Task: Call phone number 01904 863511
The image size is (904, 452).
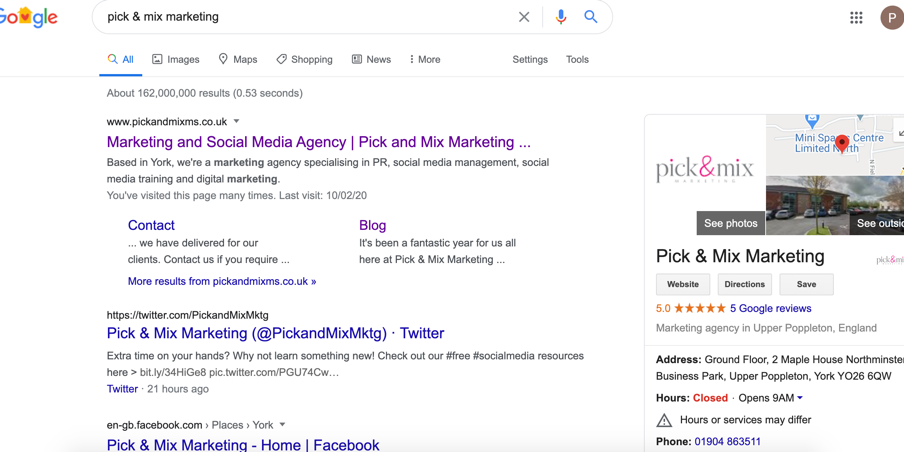Action: [x=727, y=442]
